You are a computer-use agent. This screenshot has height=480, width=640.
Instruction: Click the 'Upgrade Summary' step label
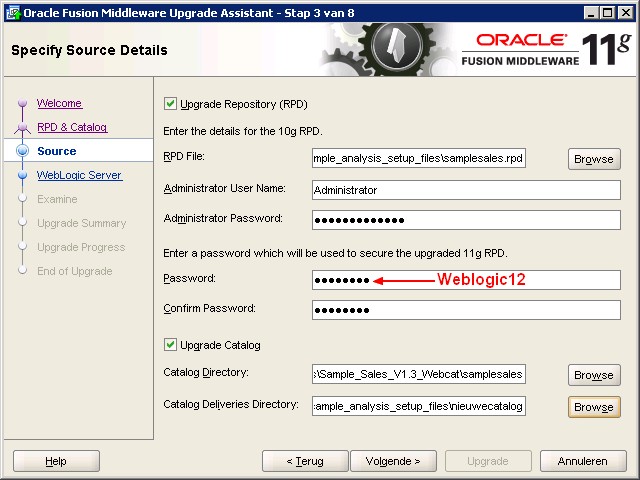tap(82, 223)
